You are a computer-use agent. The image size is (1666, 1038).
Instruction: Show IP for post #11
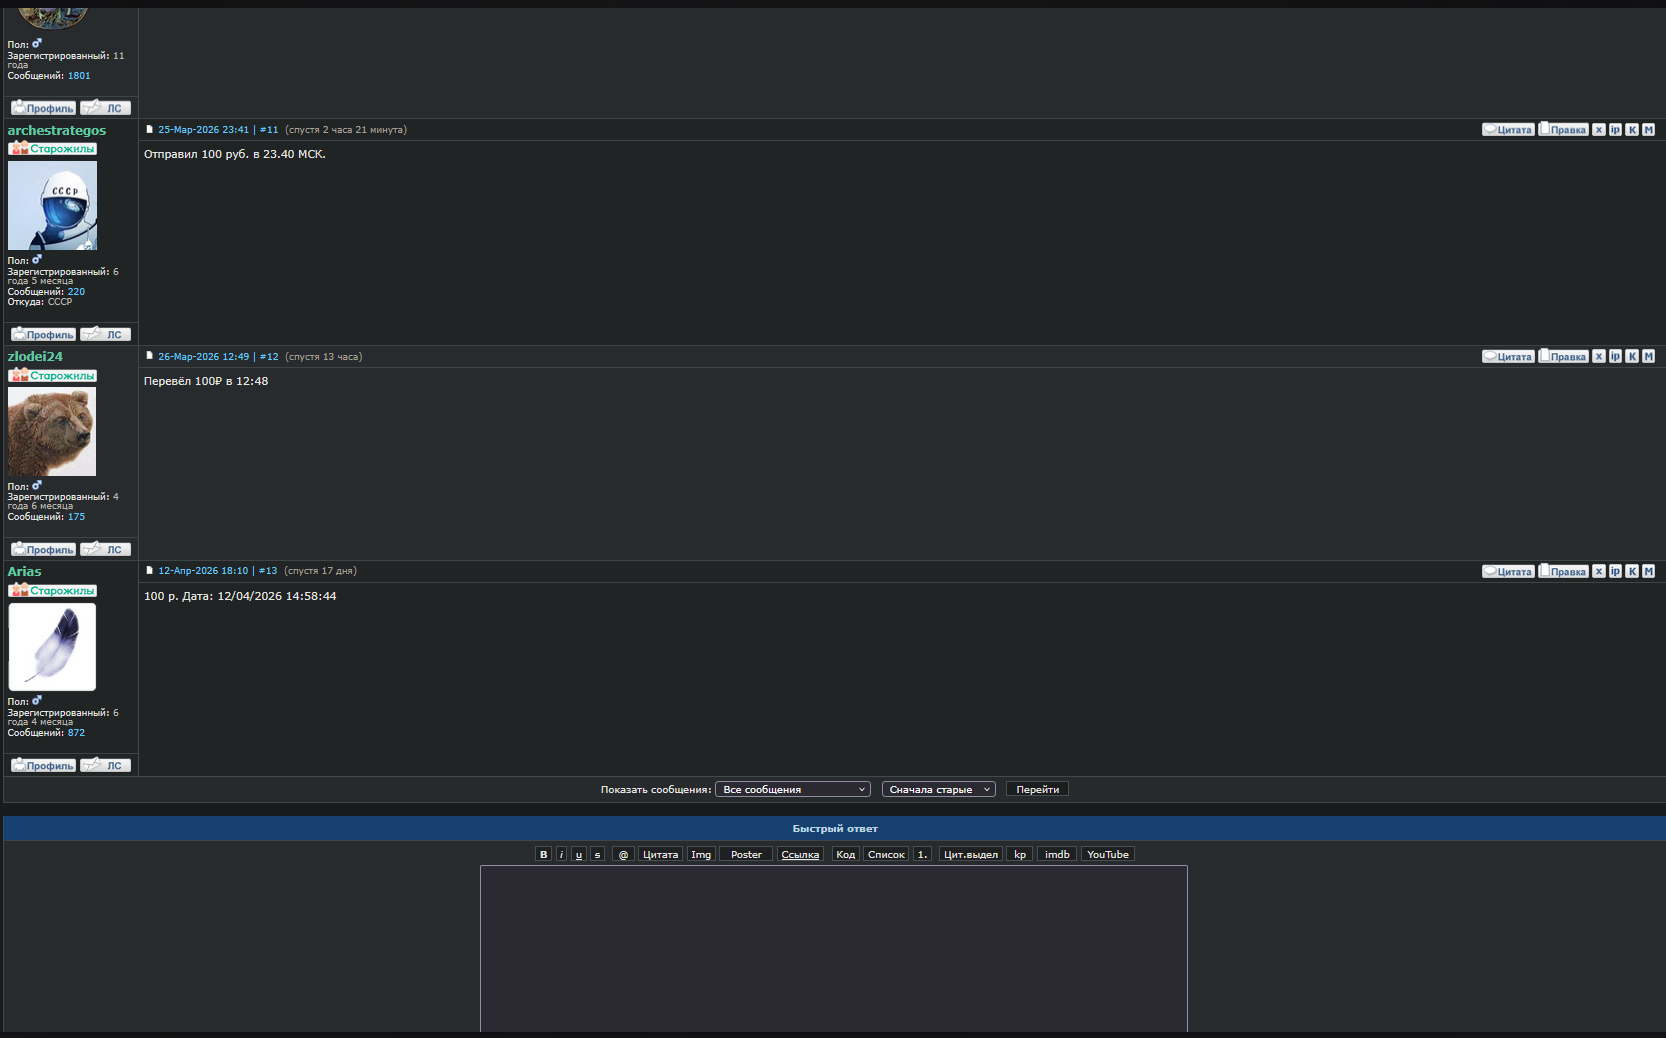pos(1615,130)
